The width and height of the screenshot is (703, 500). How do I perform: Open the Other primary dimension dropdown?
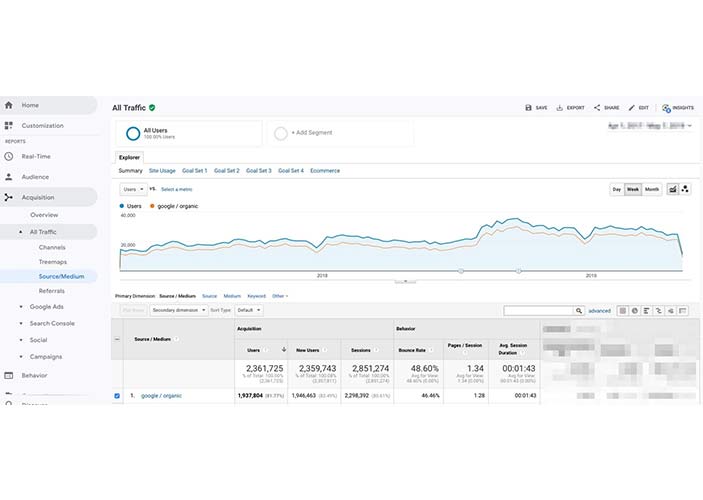[x=280, y=296]
